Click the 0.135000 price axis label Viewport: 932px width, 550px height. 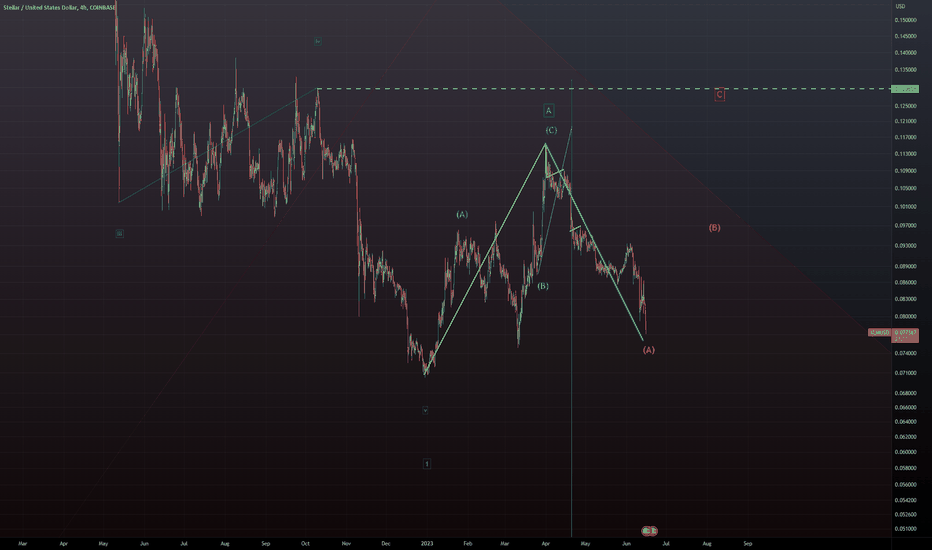click(905, 70)
